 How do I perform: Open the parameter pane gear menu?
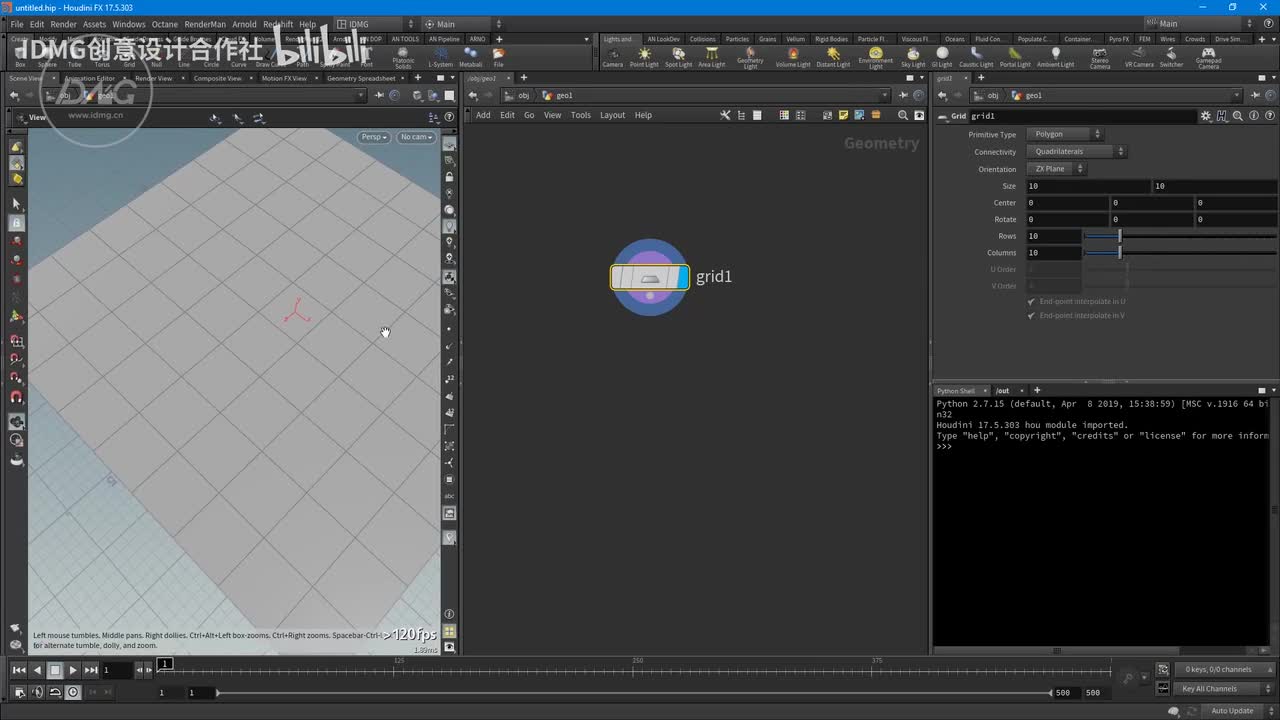click(1206, 116)
